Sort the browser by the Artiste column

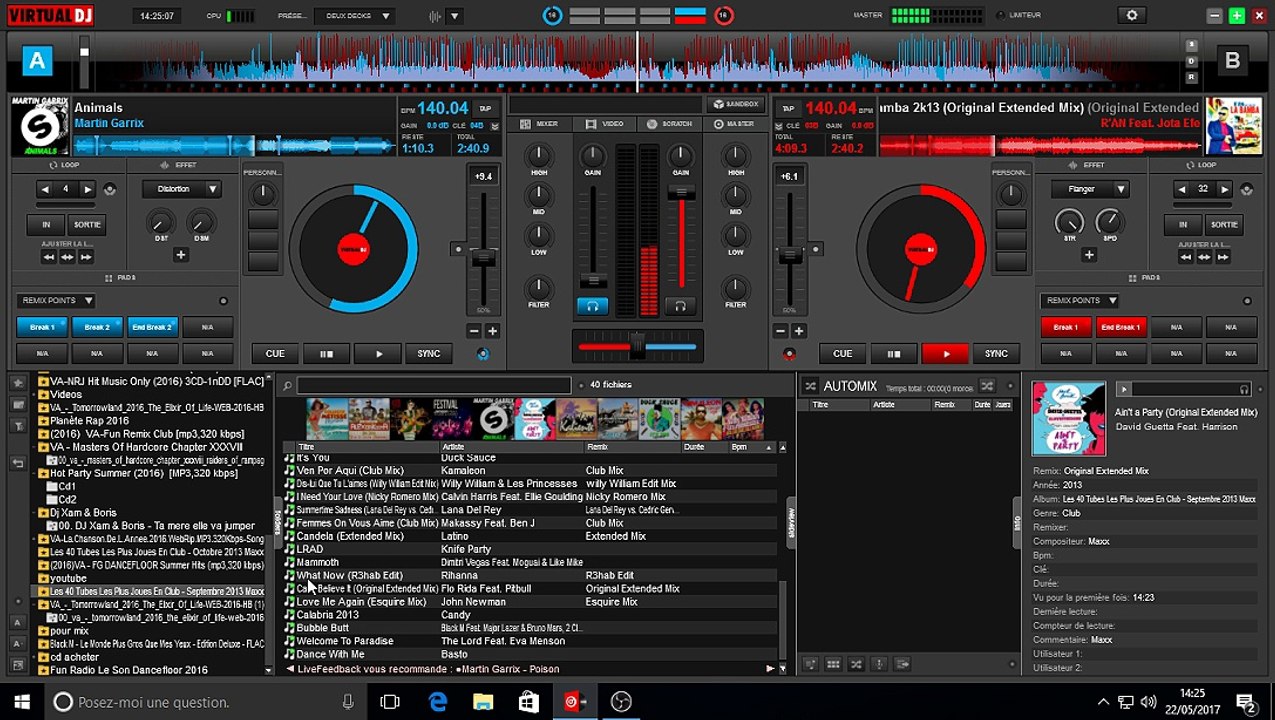click(512, 447)
